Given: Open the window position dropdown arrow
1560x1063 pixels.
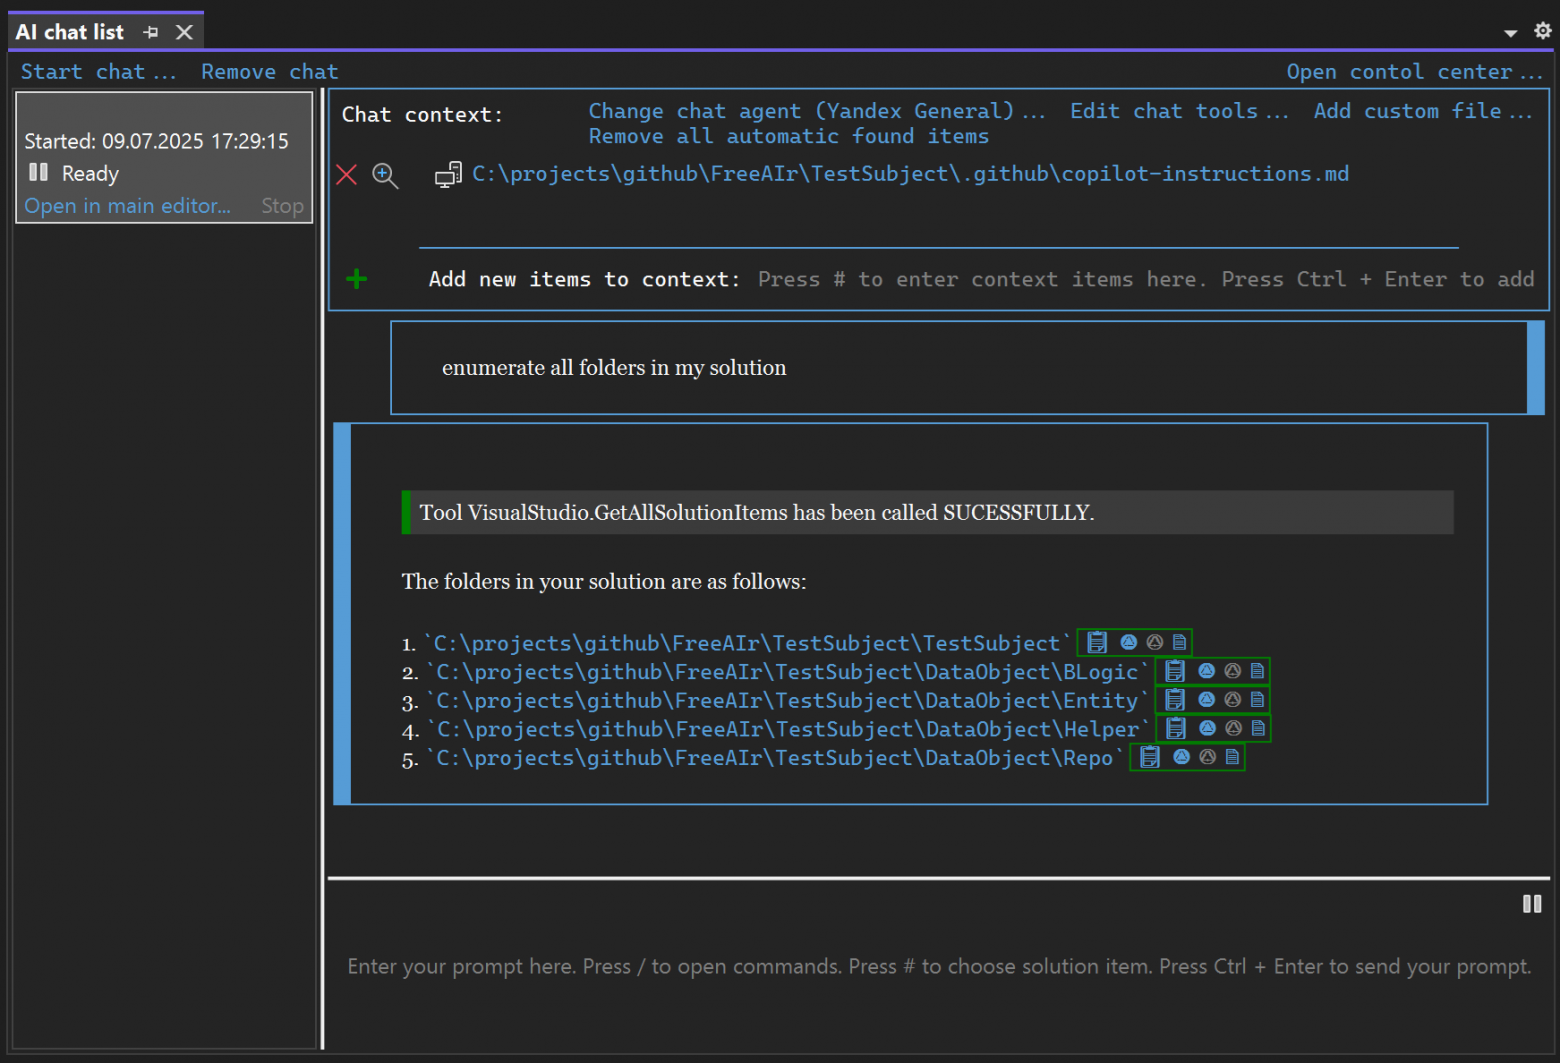Looking at the screenshot, I should tap(1510, 33).
